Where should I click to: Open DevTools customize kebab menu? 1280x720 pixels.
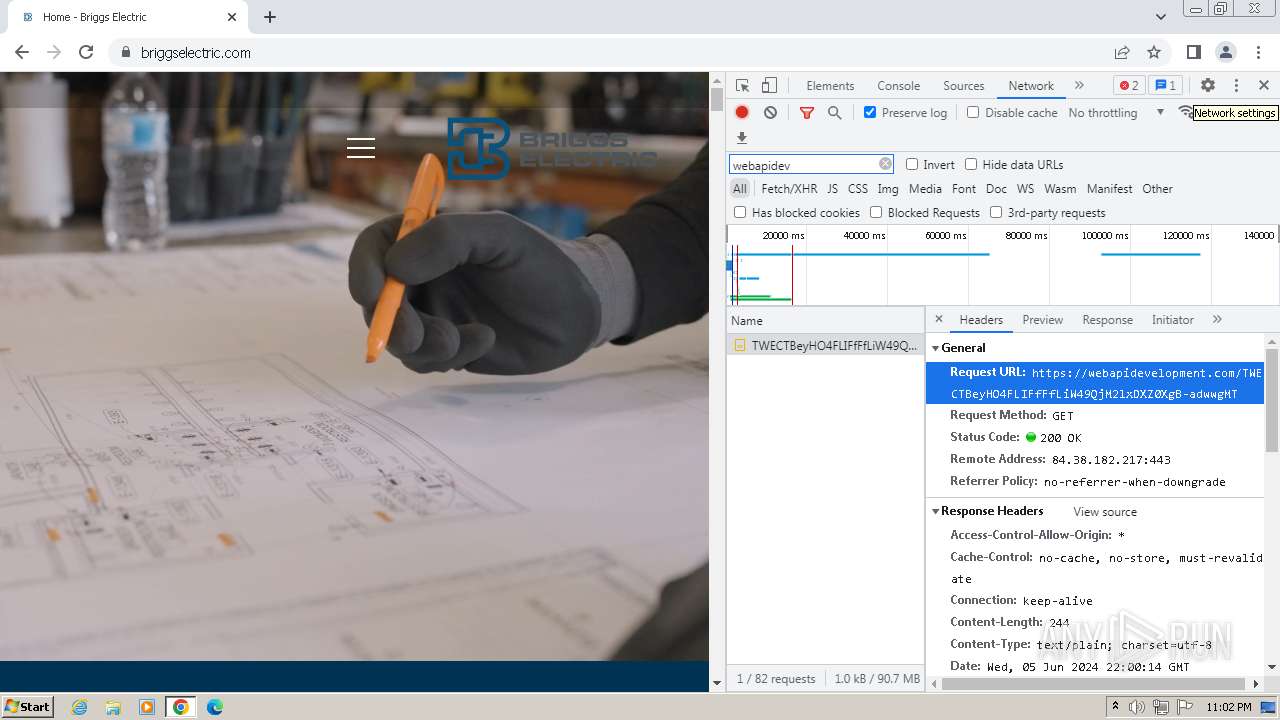tap(1236, 86)
